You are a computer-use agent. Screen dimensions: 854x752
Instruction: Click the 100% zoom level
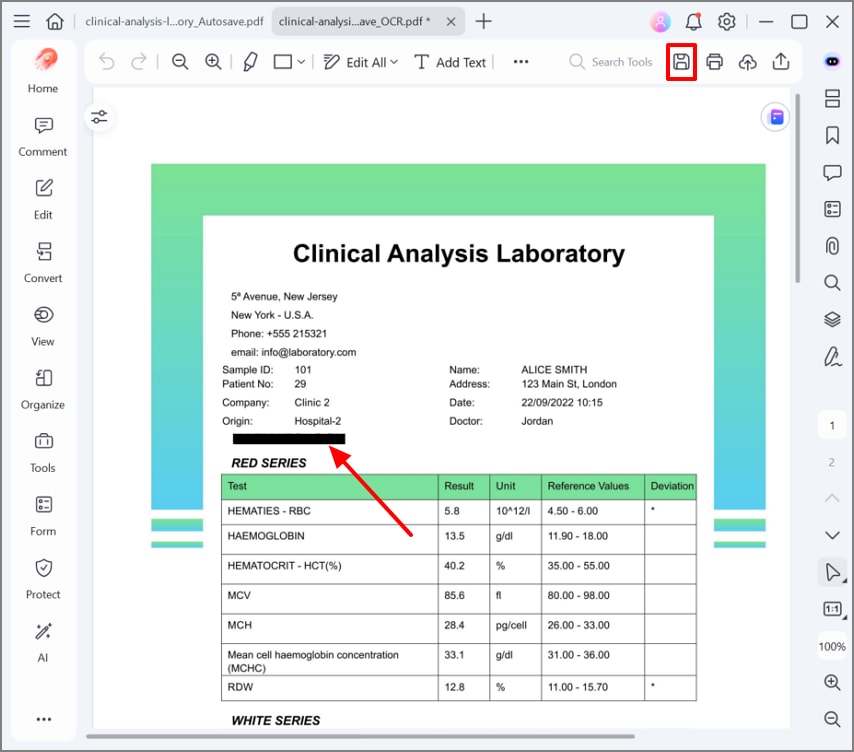click(832, 646)
